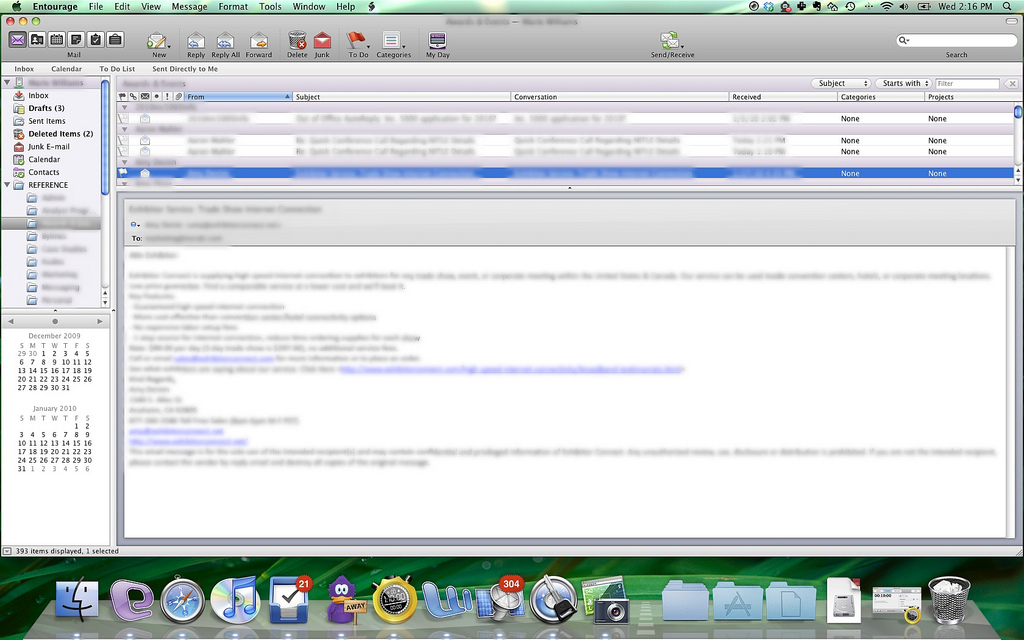Viewport: 1024px width, 640px height.
Task: Open the File menu
Action: pyautogui.click(x=96, y=7)
